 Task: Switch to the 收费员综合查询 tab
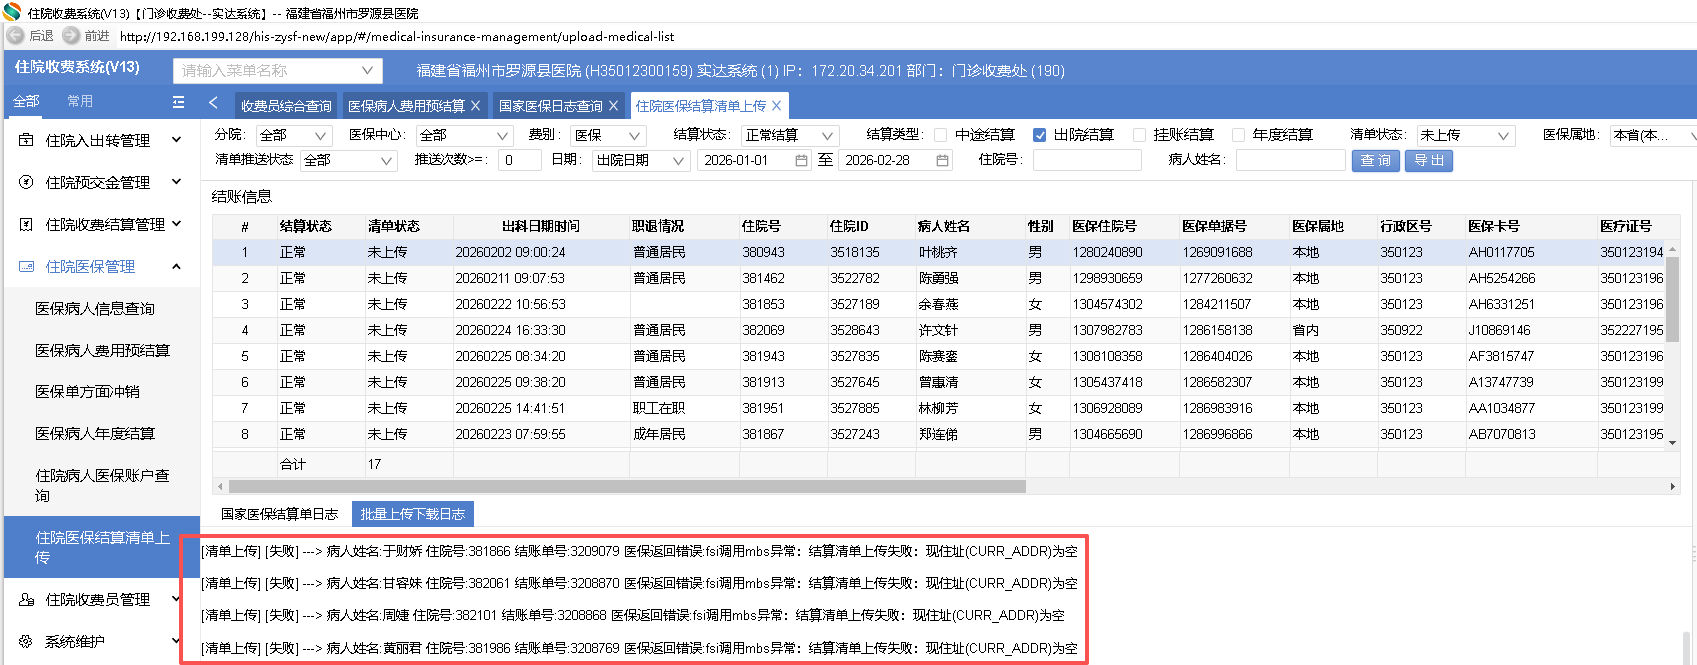[286, 105]
